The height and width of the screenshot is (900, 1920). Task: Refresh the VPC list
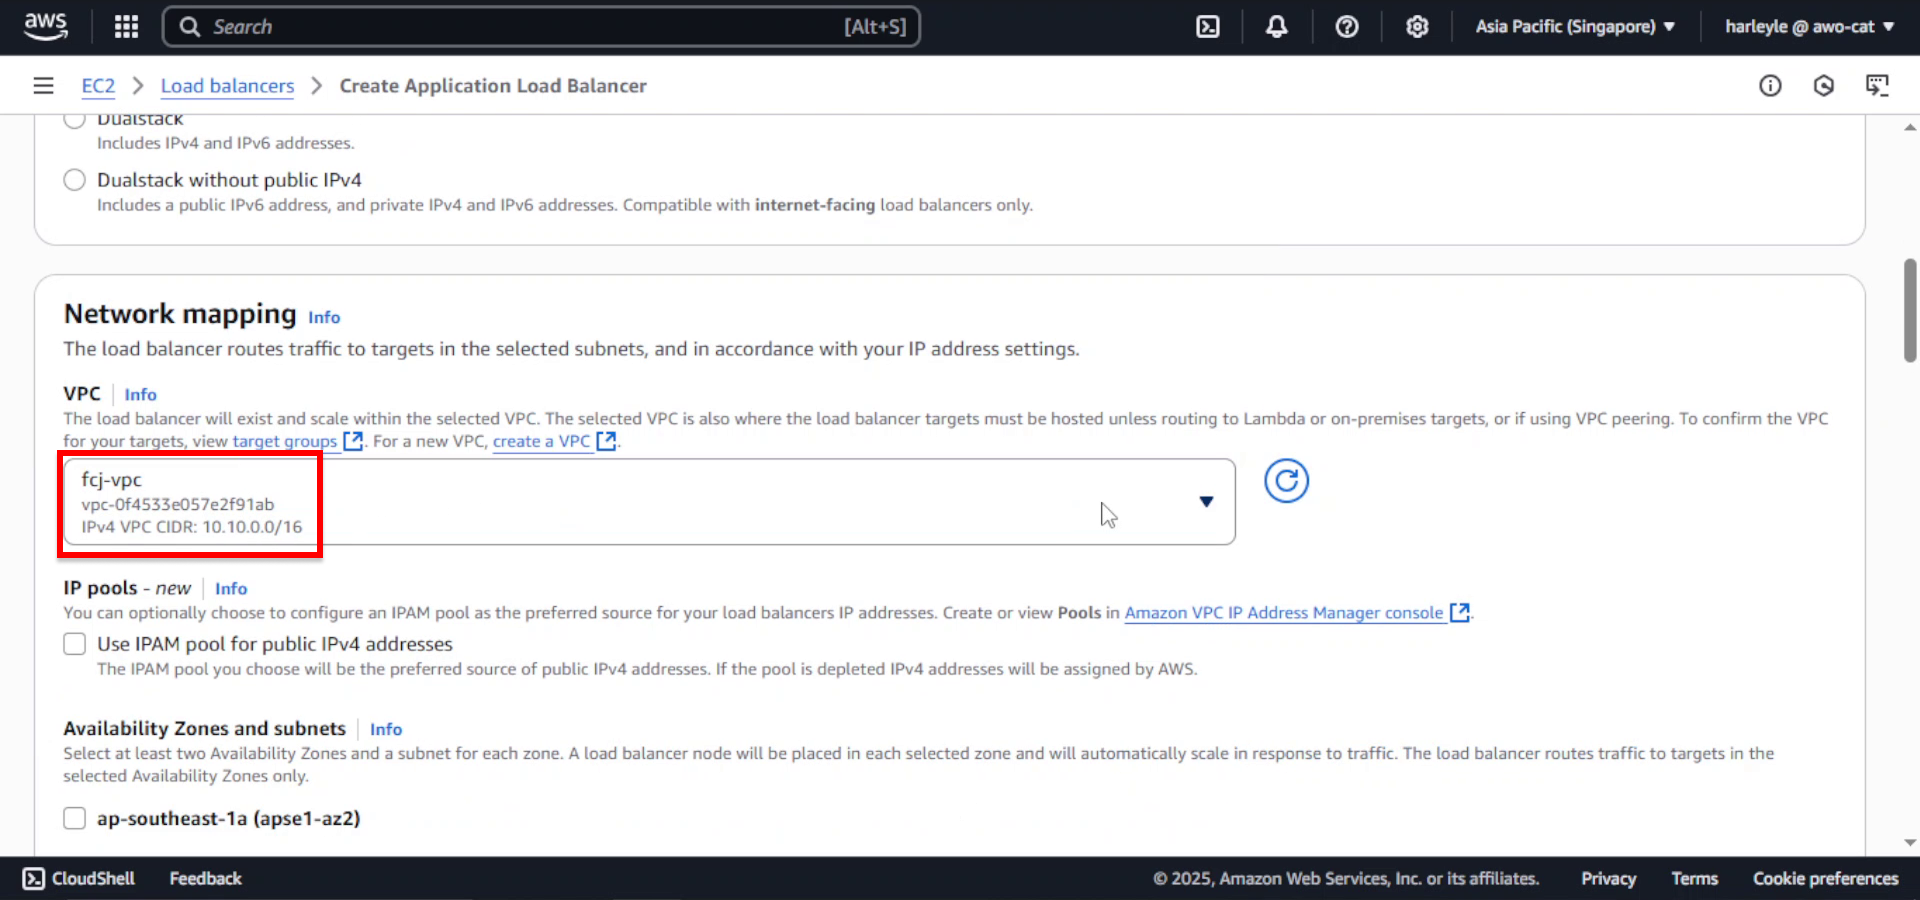pyautogui.click(x=1286, y=481)
